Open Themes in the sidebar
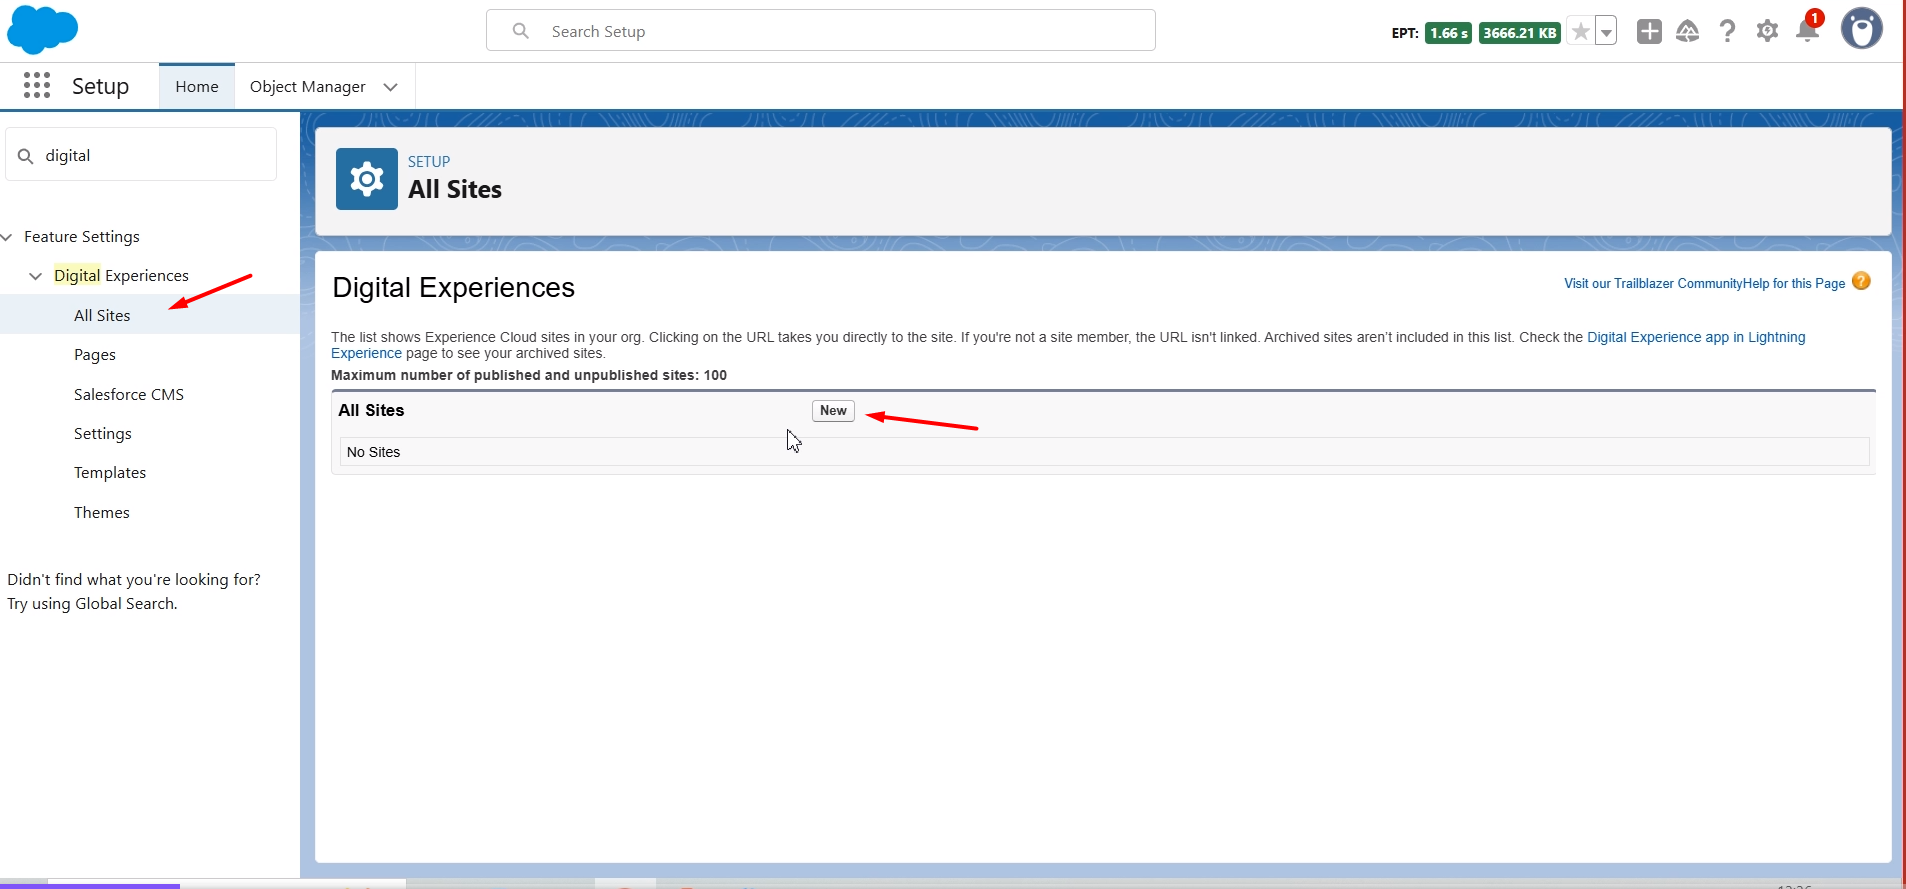Image resolution: width=1906 pixels, height=889 pixels. point(102,513)
